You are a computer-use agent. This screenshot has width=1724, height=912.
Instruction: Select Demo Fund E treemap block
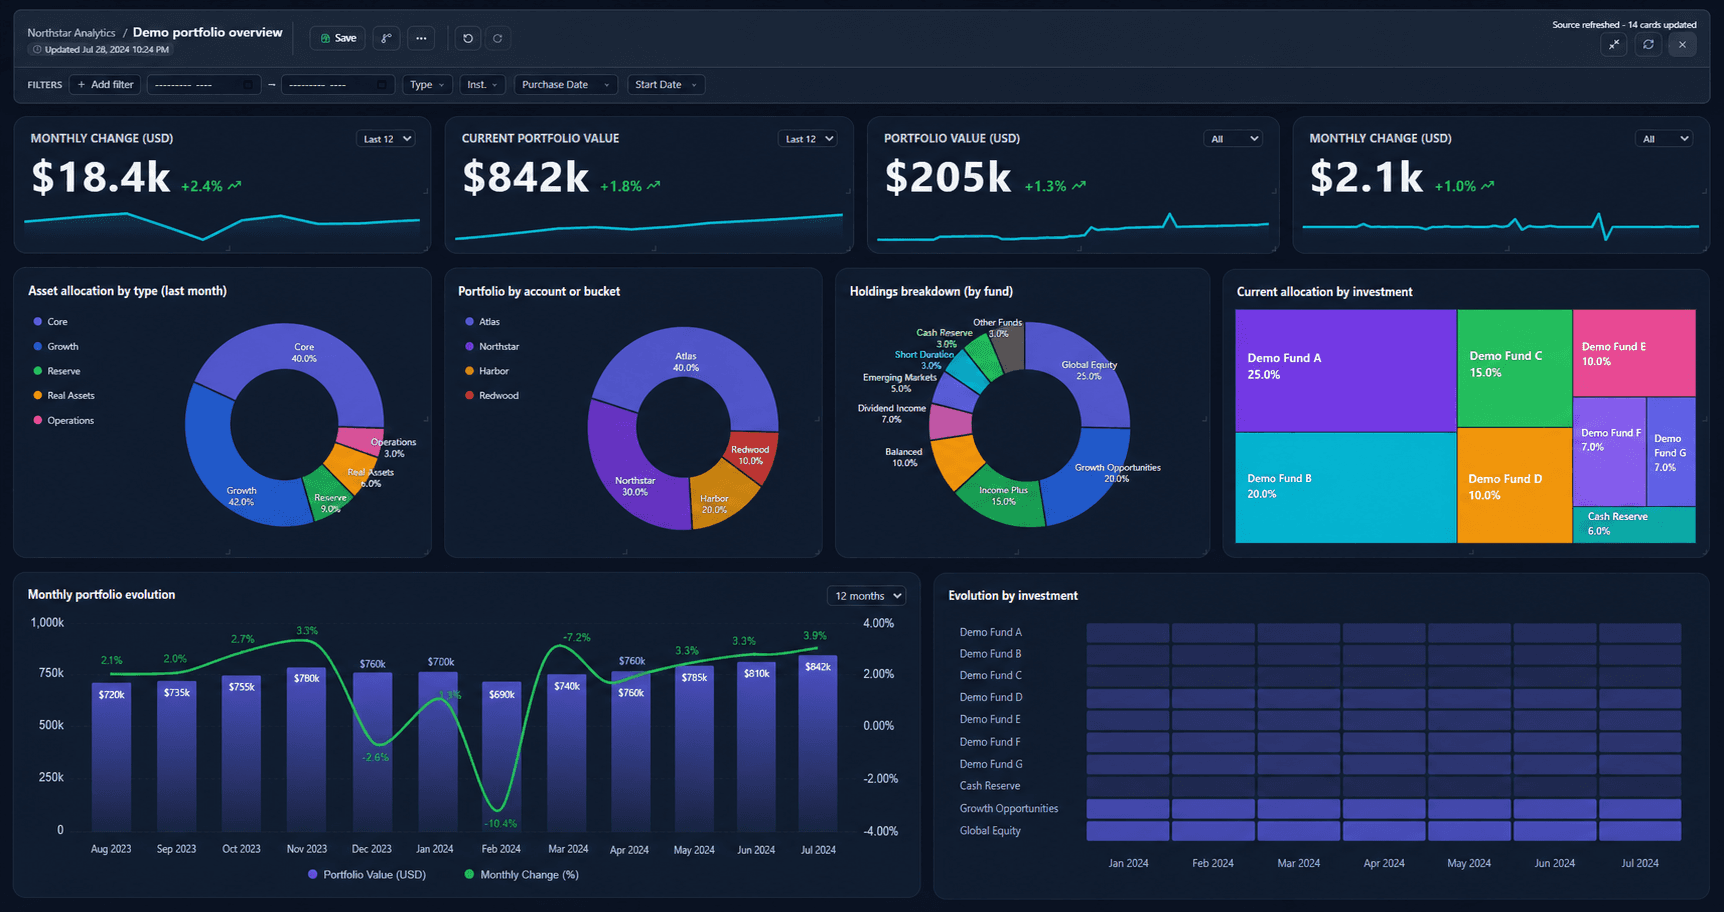(x=1634, y=353)
